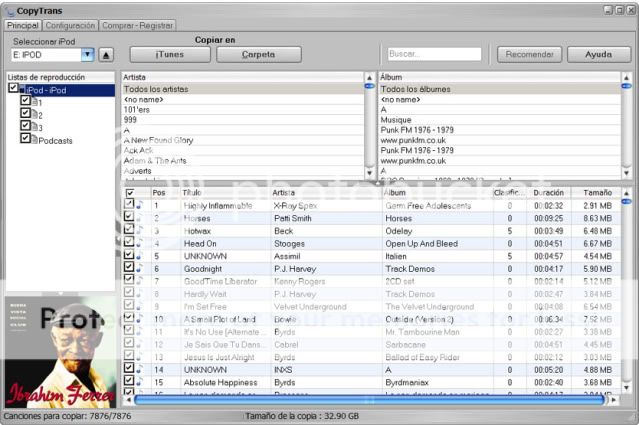Click the iTunes copy button
Screen dimensions: 639x425
coord(170,55)
